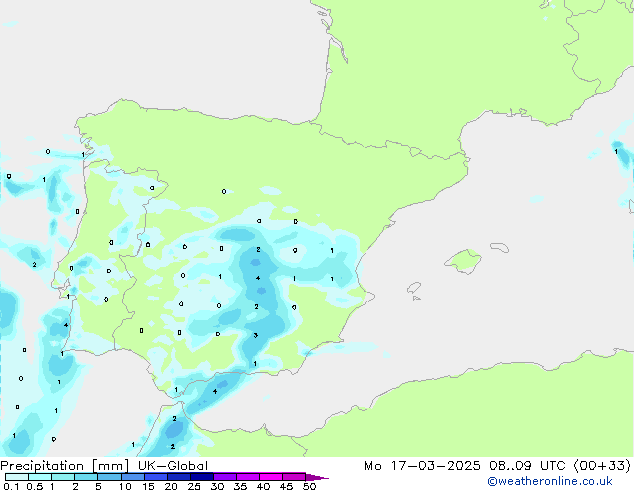
Task: Click the 20–25 mm legend color swatch
Action: tap(178, 477)
